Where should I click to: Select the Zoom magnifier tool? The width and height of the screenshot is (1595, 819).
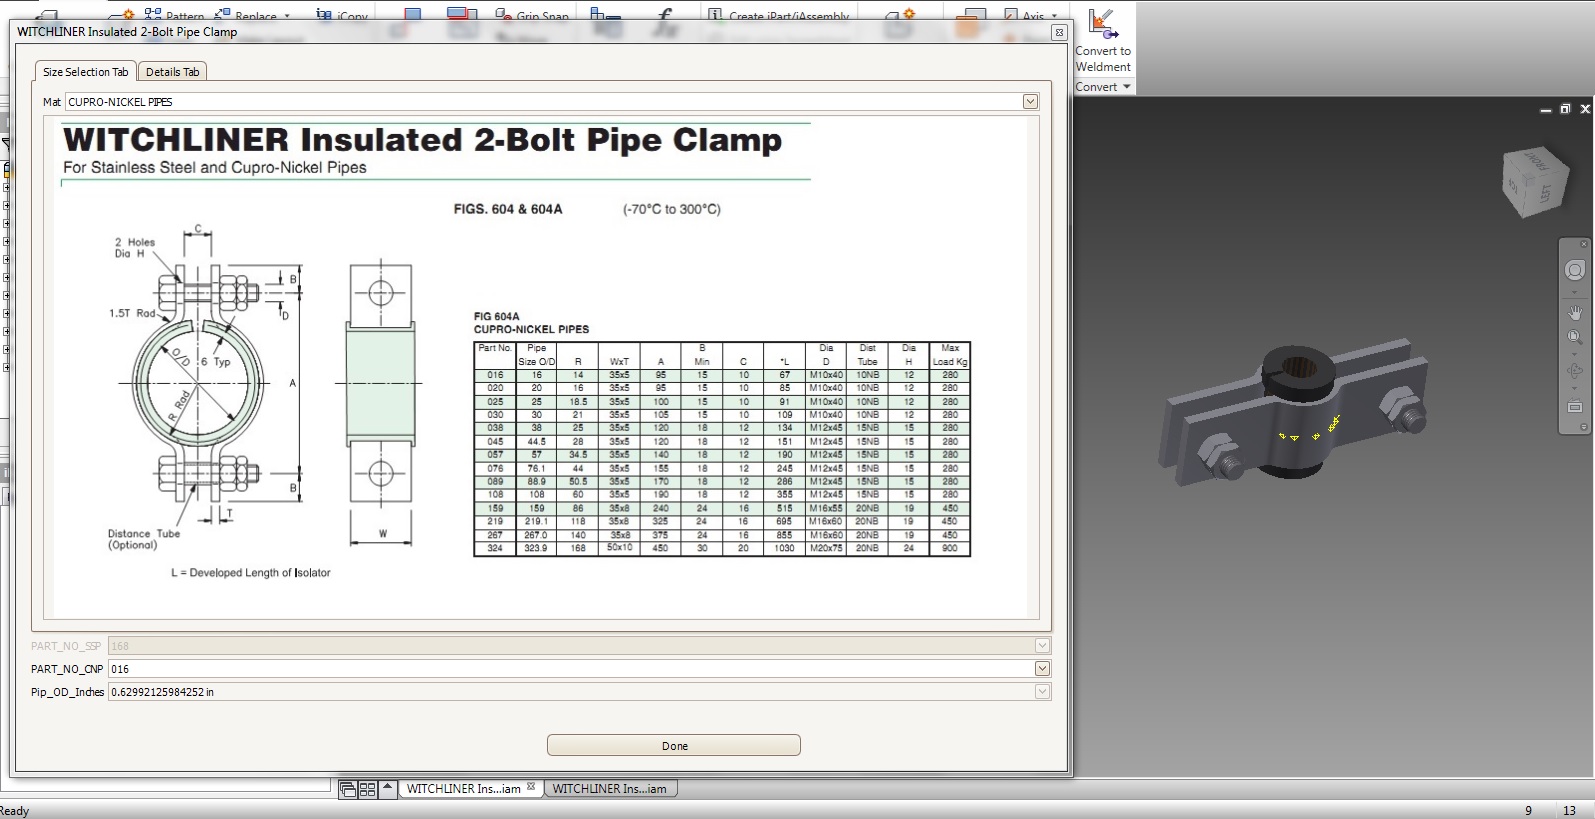point(1574,338)
